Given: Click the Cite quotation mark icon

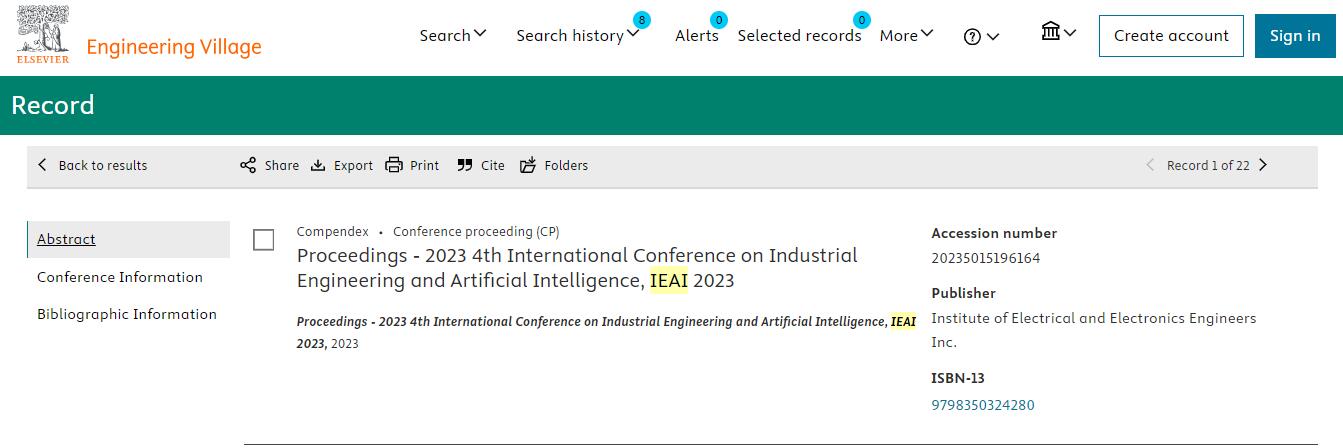Looking at the screenshot, I should pyautogui.click(x=464, y=165).
